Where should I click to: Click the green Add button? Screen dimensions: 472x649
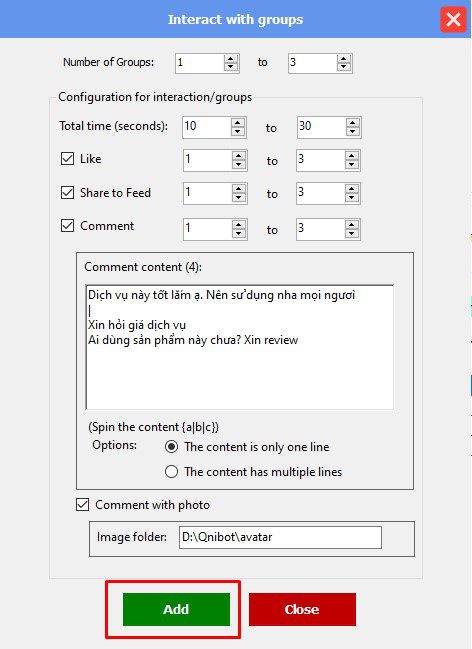click(176, 609)
